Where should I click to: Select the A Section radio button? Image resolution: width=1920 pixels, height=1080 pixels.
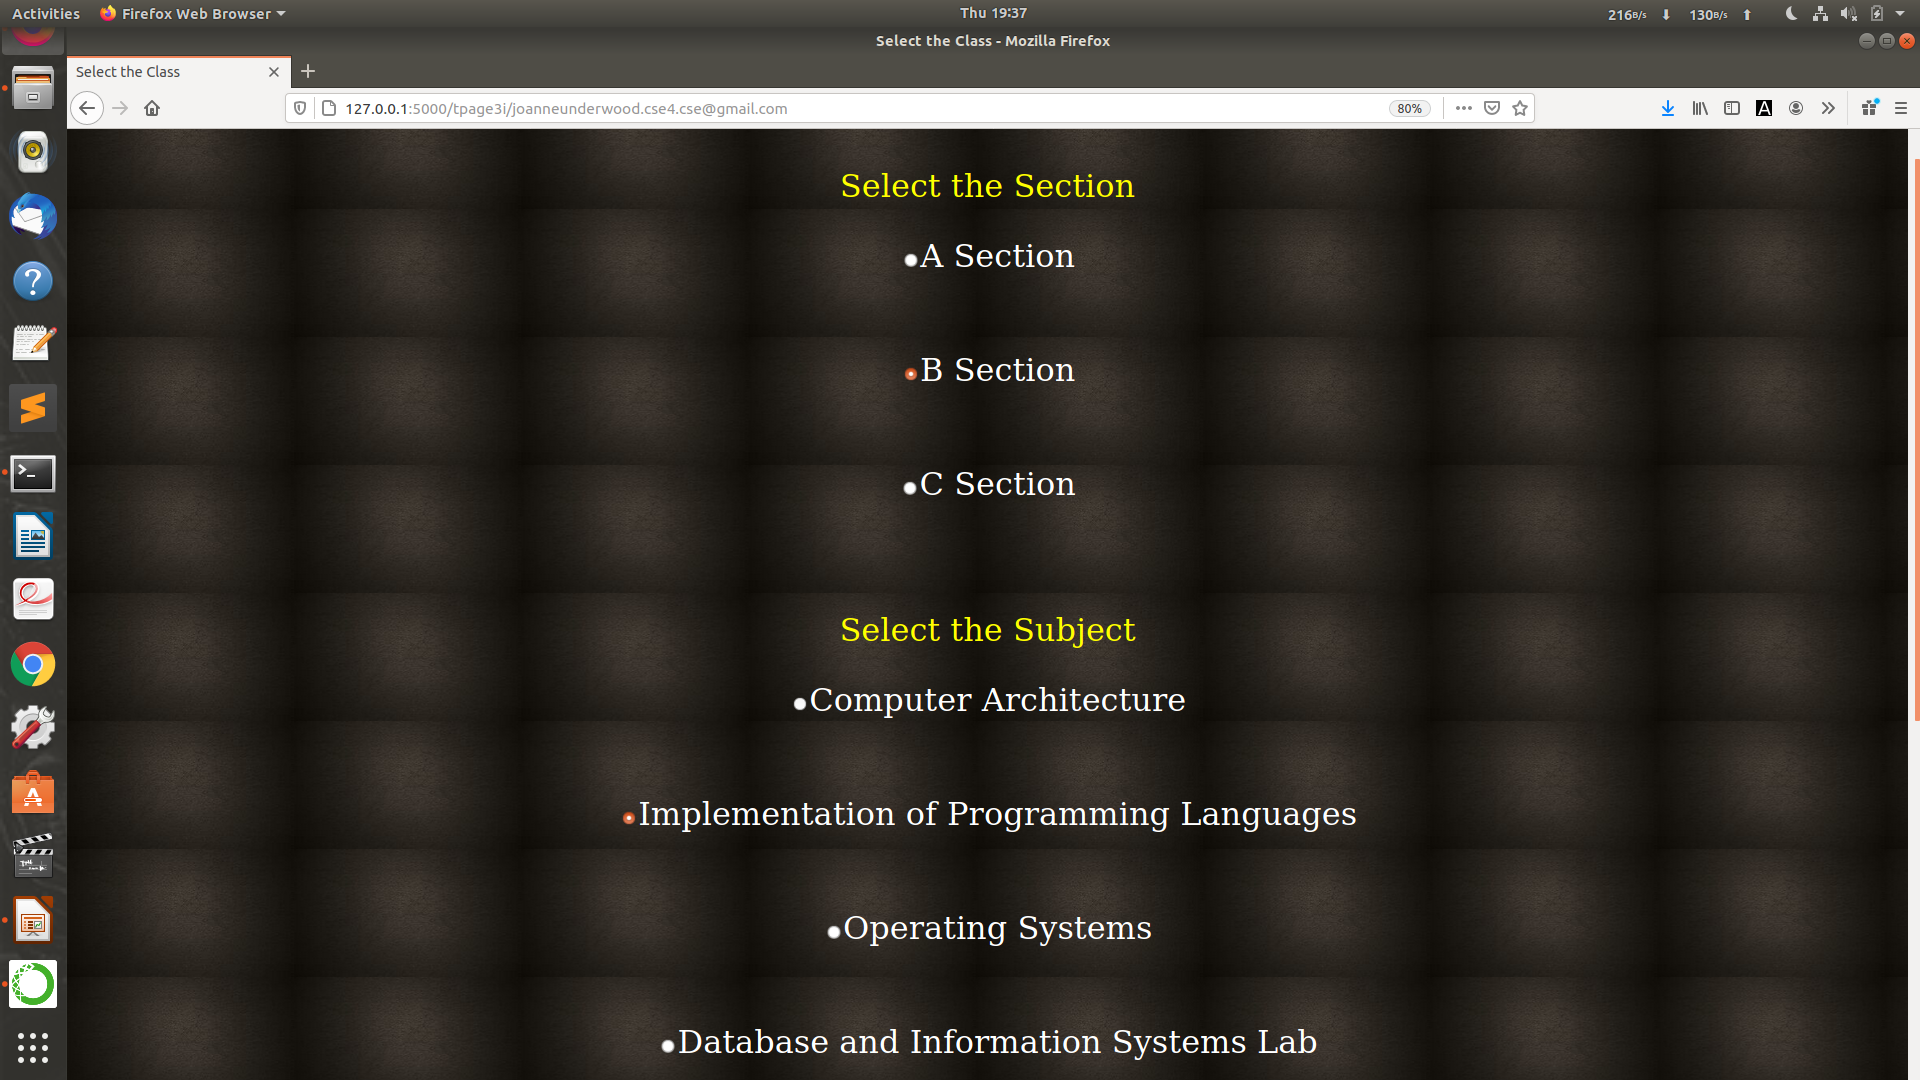[910, 260]
